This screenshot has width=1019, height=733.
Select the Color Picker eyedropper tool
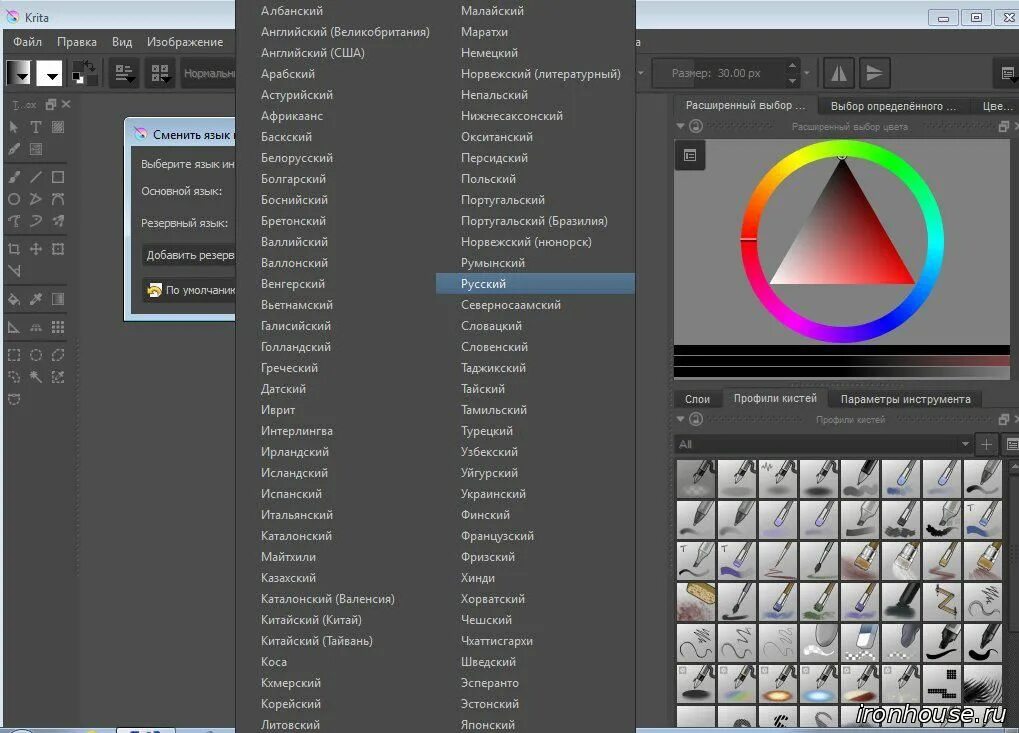36,299
